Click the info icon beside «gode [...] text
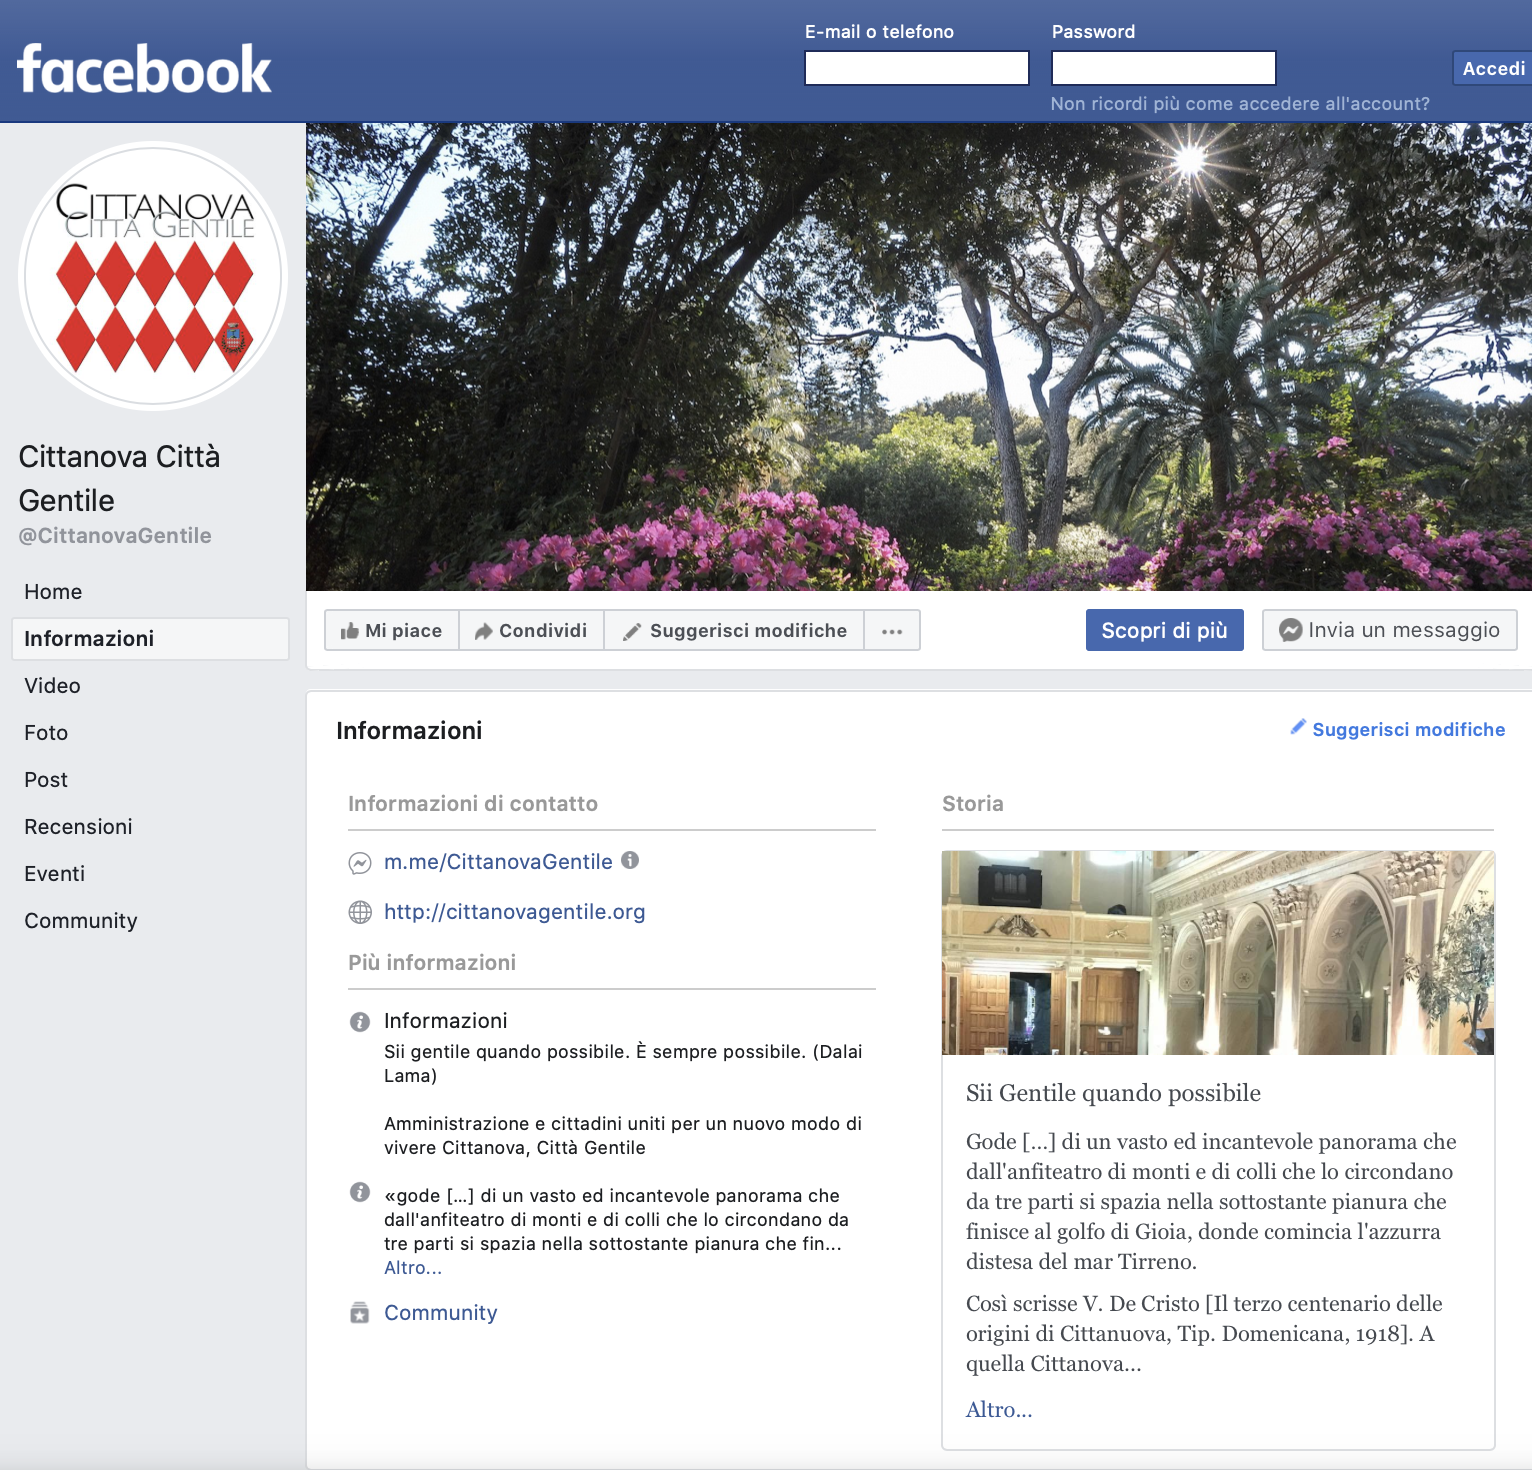Image resolution: width=1532 pixels, height=1470 pixels. click(360, 1192)
